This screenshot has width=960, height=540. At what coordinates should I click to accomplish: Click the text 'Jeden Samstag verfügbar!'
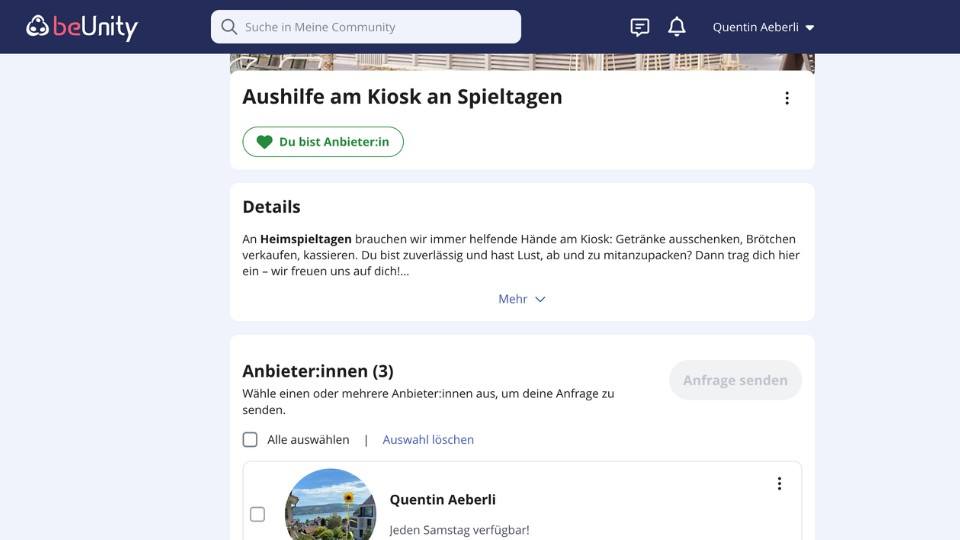pos(459,530)
